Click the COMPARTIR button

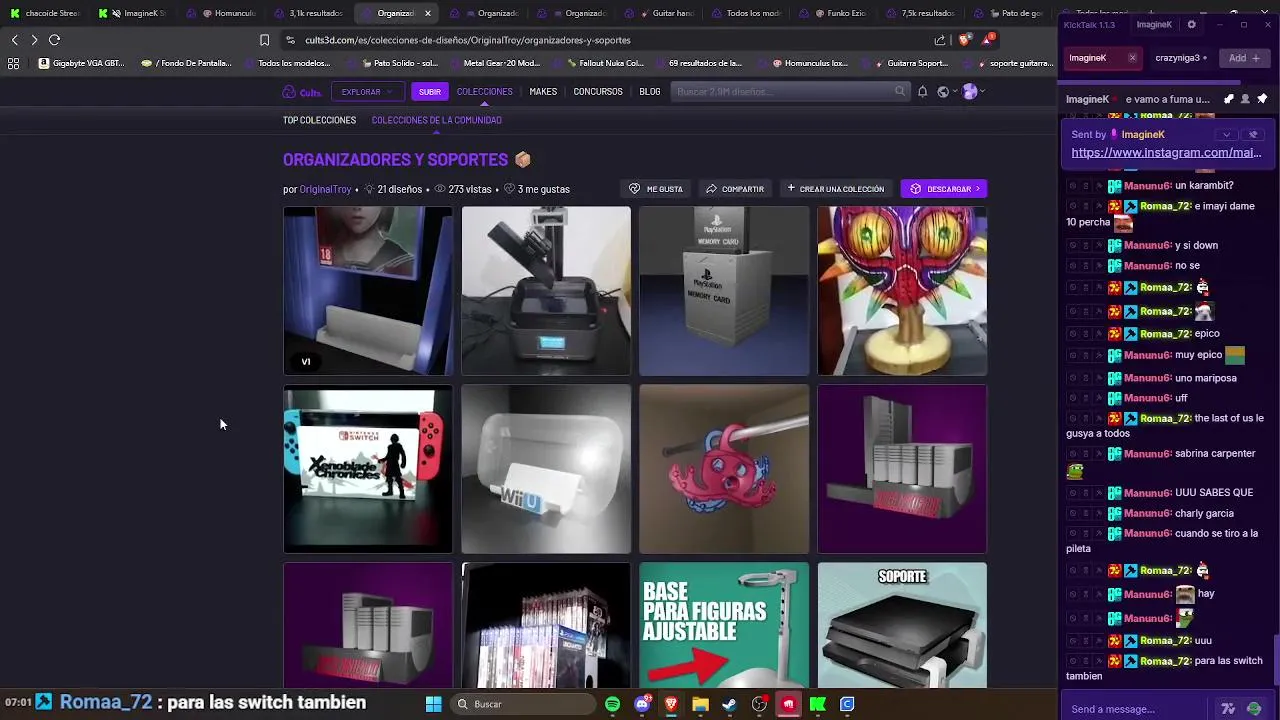pos(734,189)
